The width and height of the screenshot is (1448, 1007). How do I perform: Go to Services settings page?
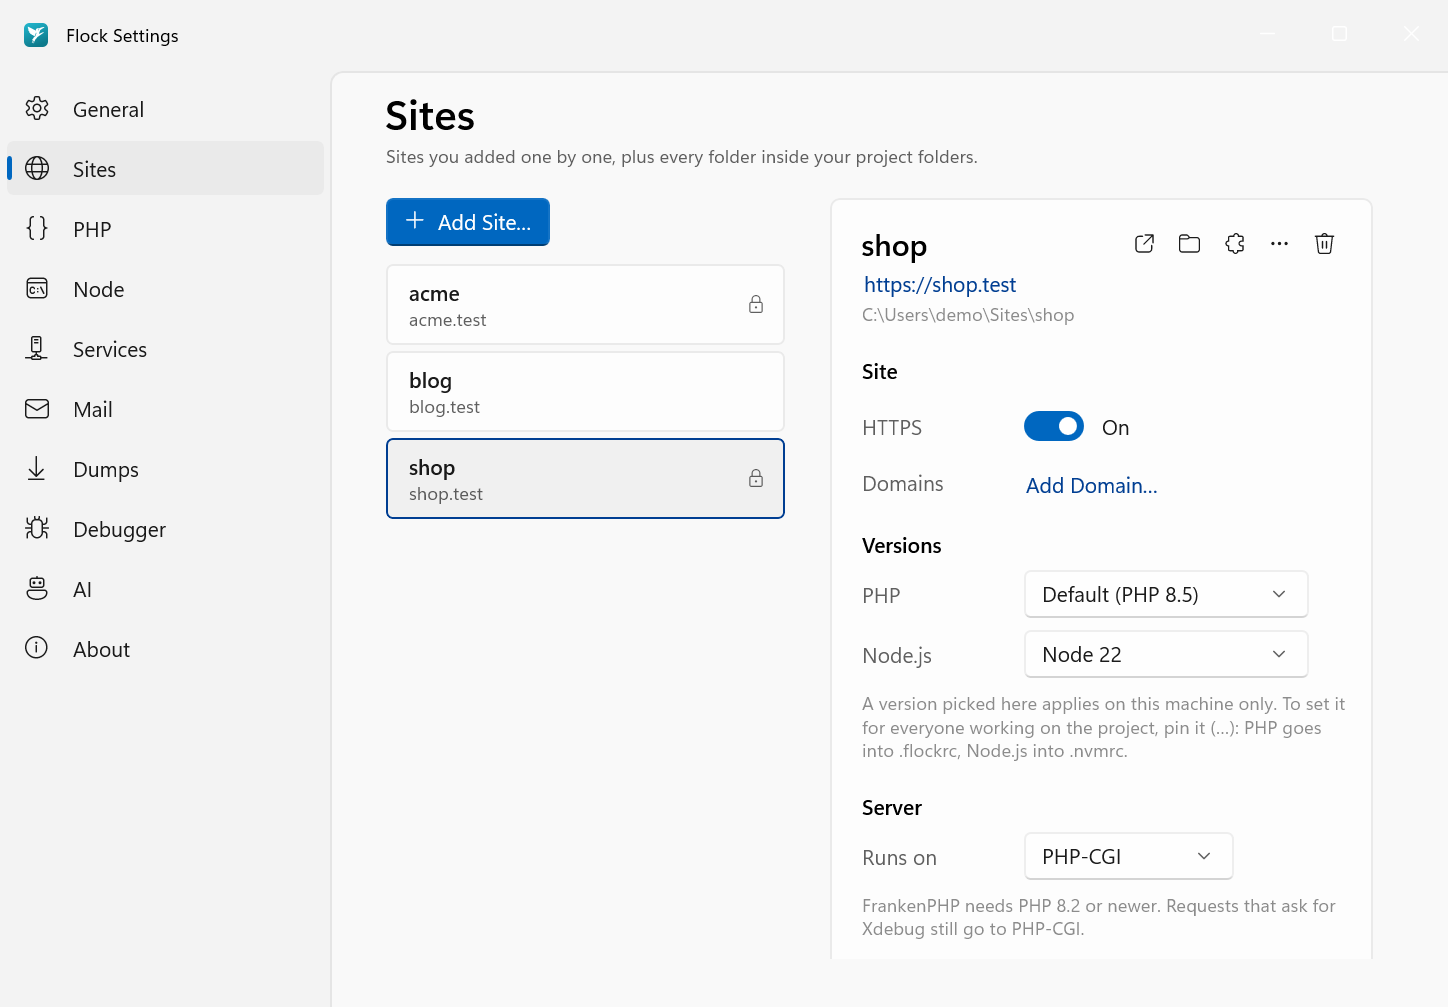pos(165,349)
